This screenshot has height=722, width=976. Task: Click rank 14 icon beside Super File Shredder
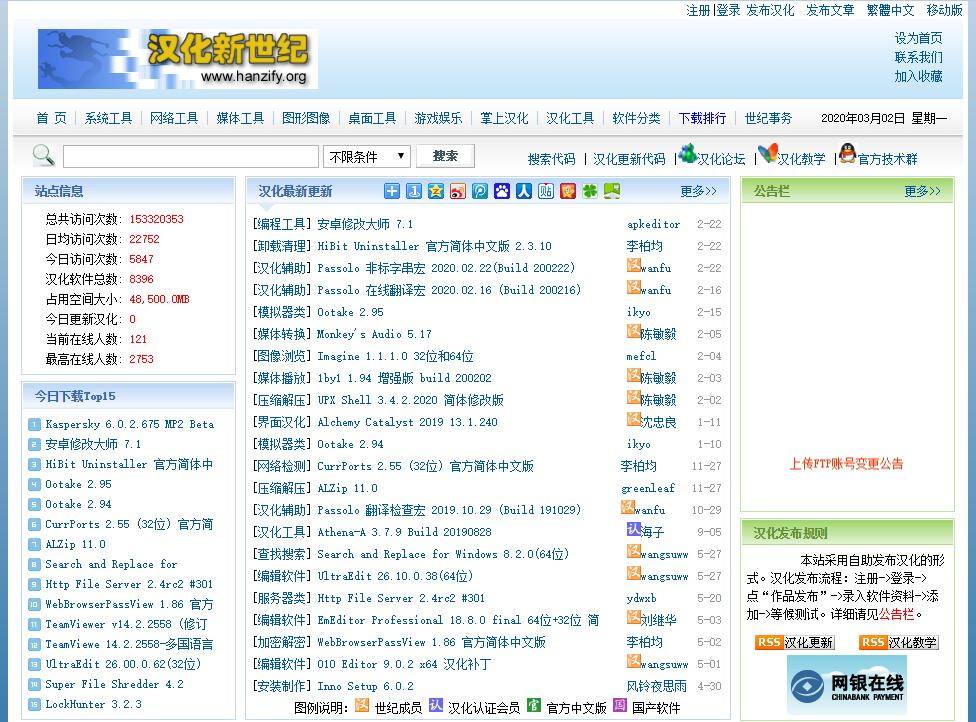pyautogui.click(x=34, y=685)
